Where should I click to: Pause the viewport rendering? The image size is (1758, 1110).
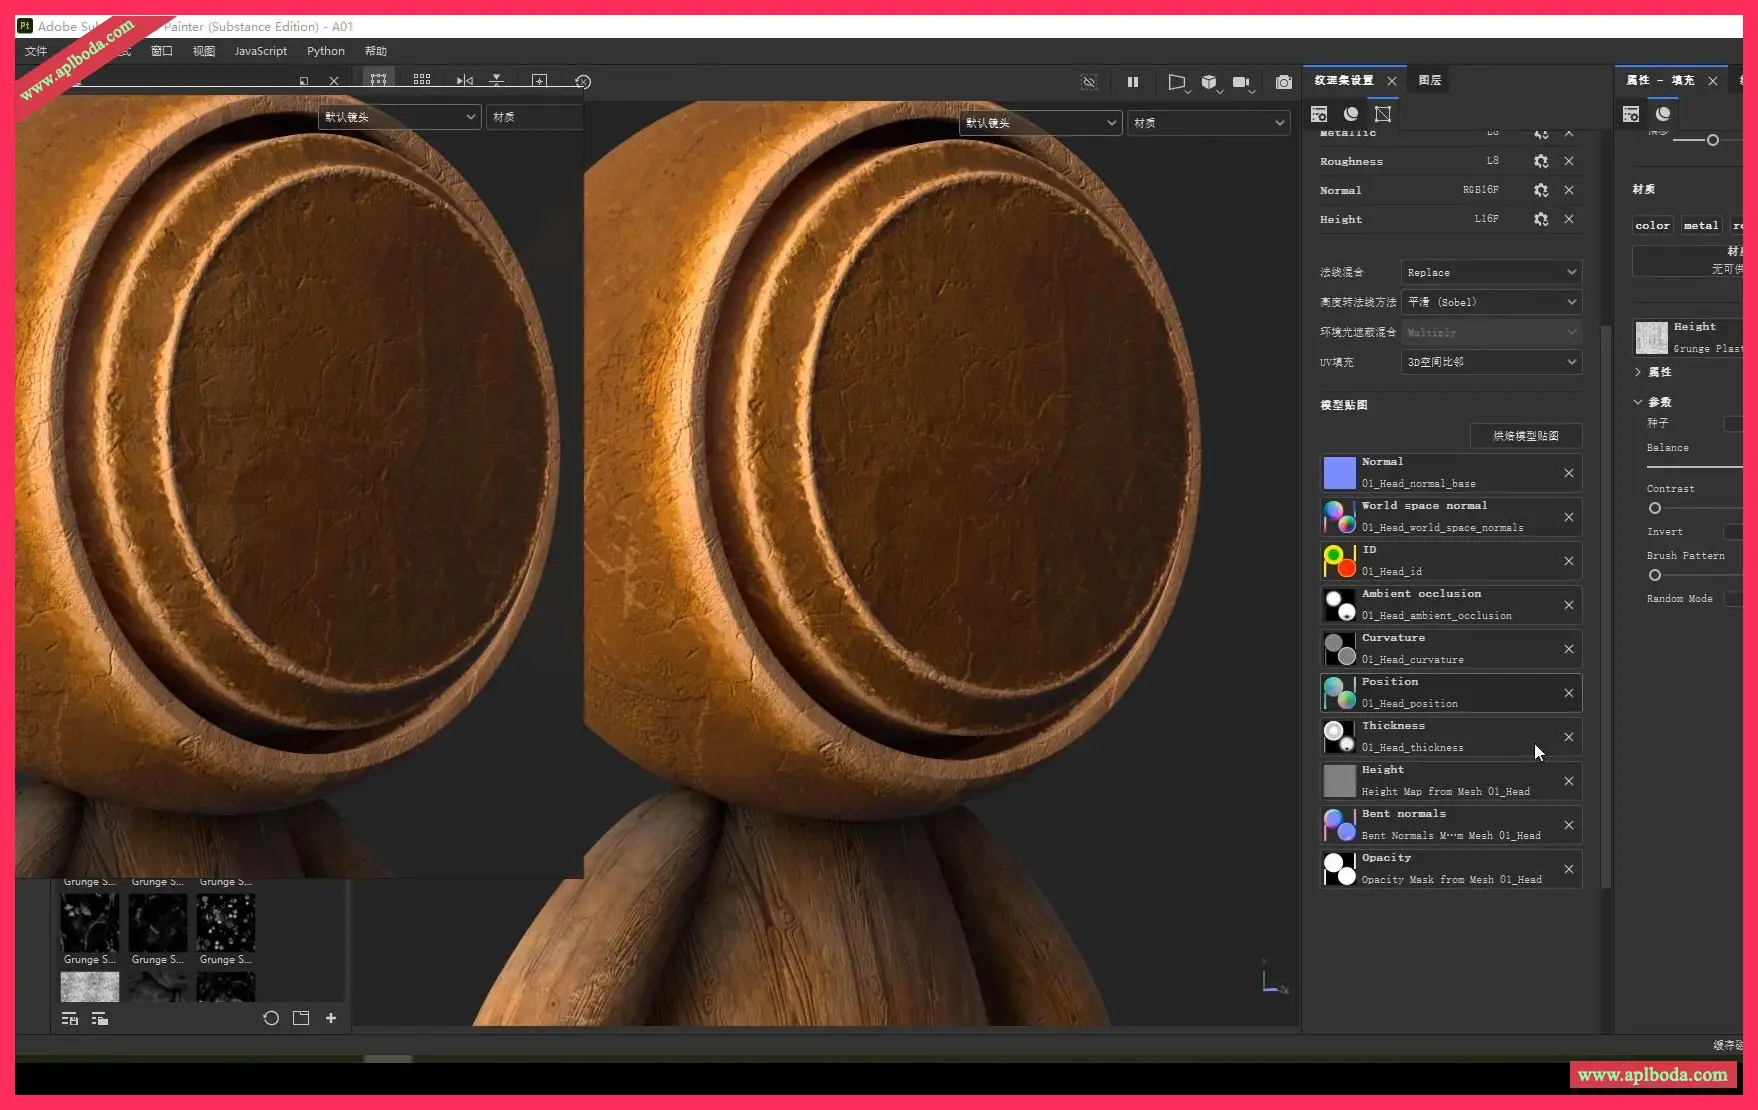tap(1132, 82)
